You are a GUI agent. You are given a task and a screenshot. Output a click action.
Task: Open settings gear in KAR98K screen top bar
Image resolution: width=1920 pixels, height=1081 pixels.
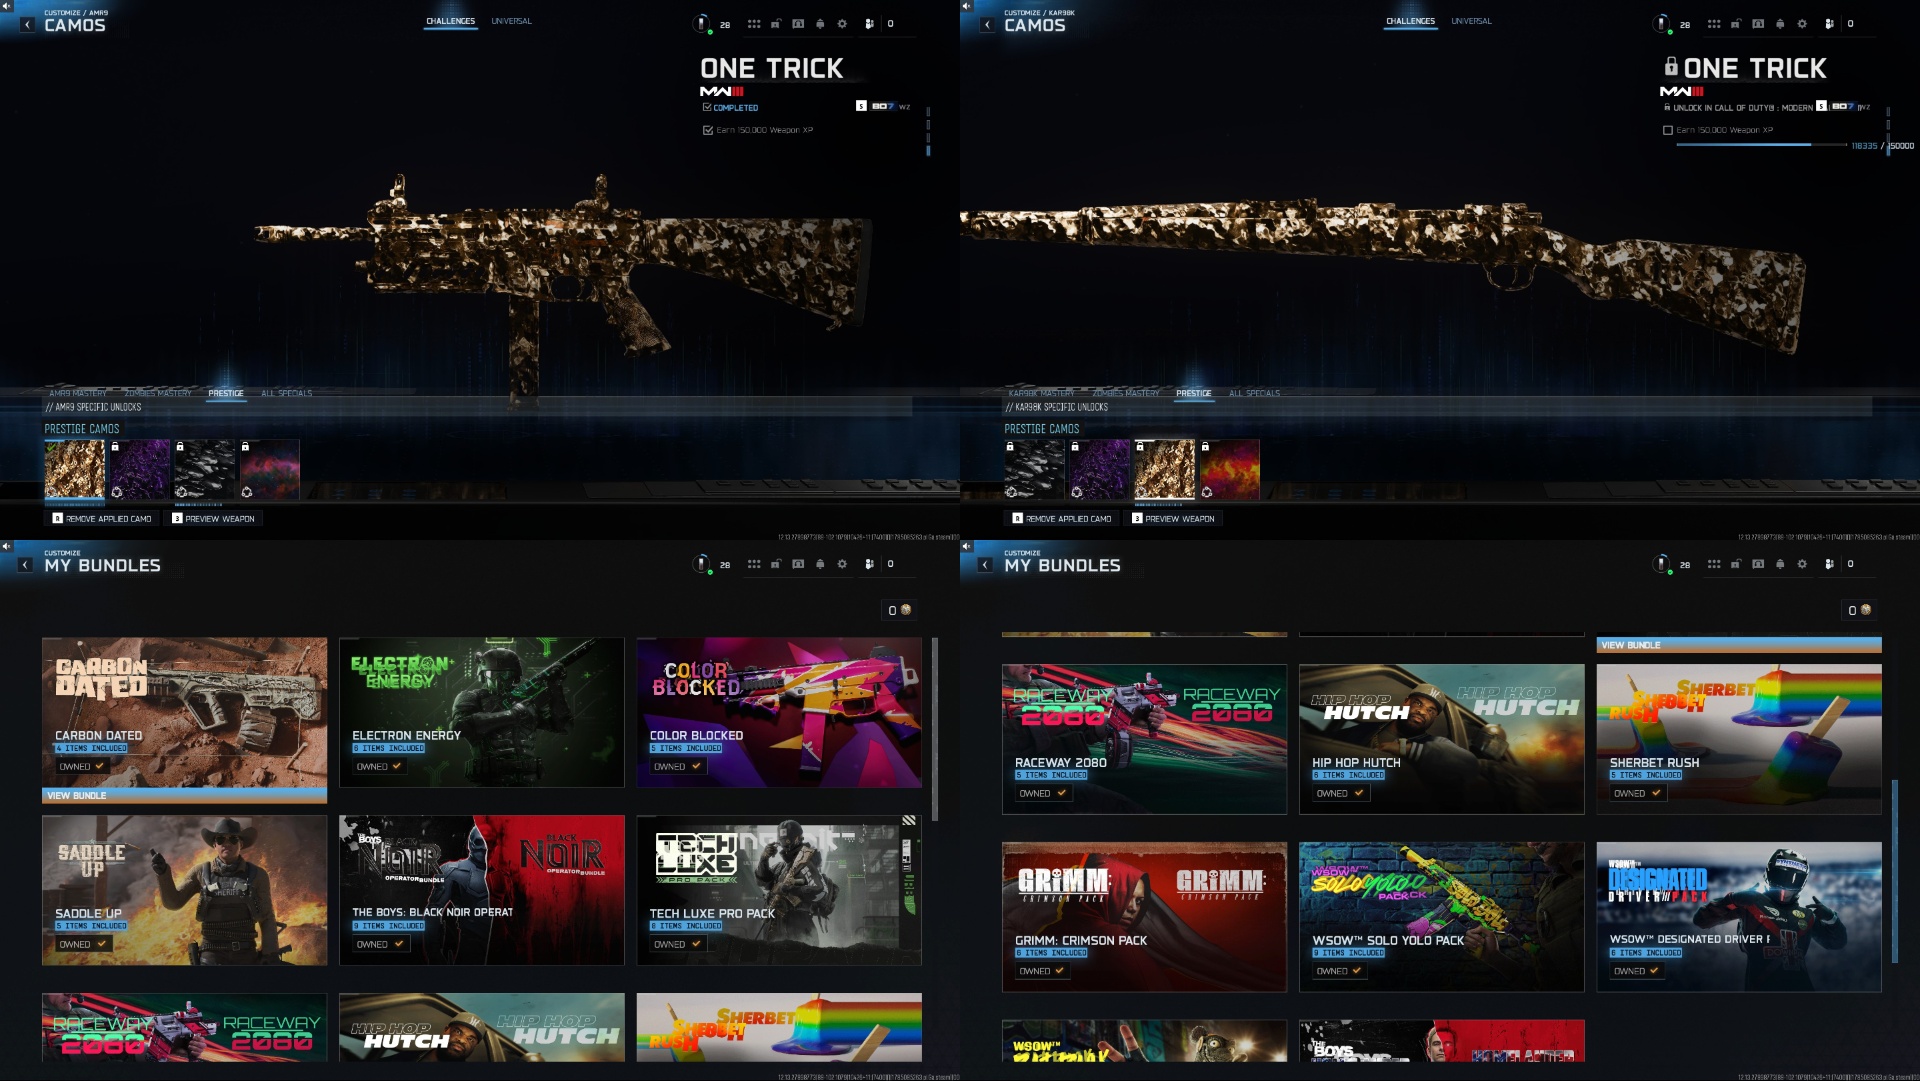click(x=1802, y=24)
